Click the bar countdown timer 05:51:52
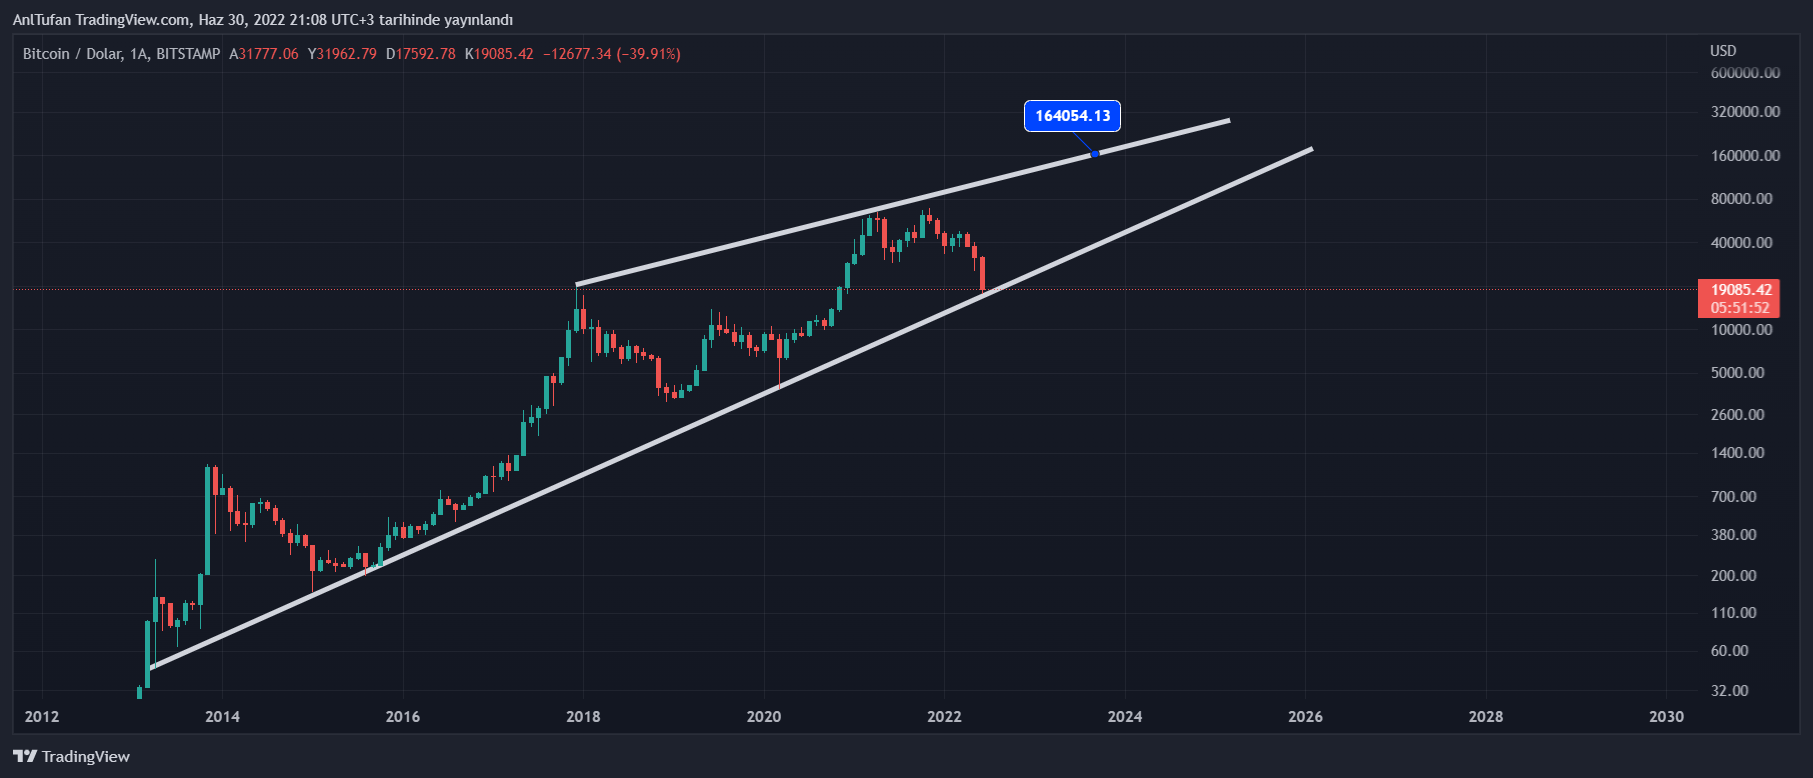Screen dimensions: 1813x778 pyautogui.click(x=1740, y=308)
